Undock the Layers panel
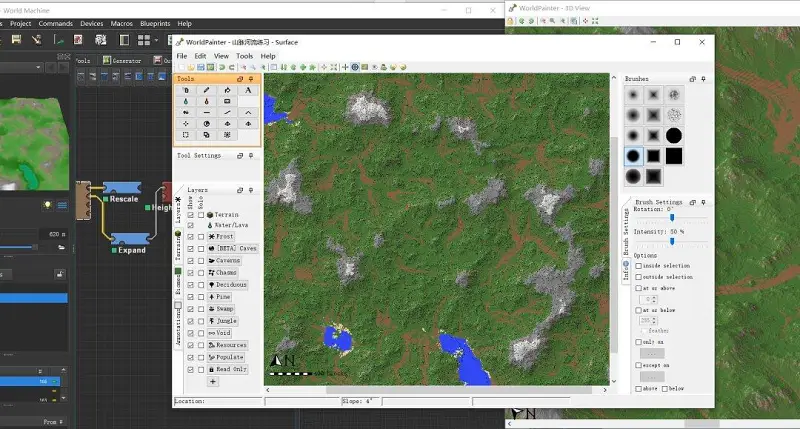 click(240, 190)
